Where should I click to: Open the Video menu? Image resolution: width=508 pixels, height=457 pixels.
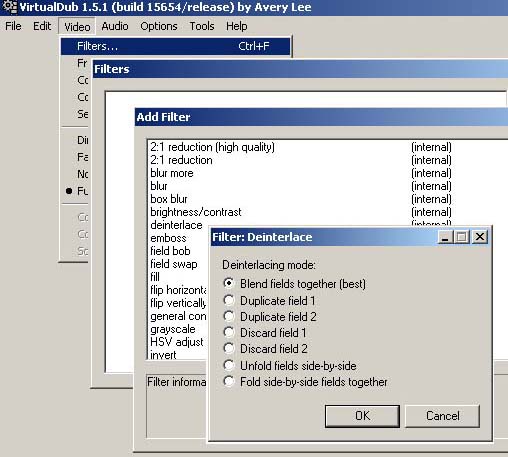tap(77, 26)
